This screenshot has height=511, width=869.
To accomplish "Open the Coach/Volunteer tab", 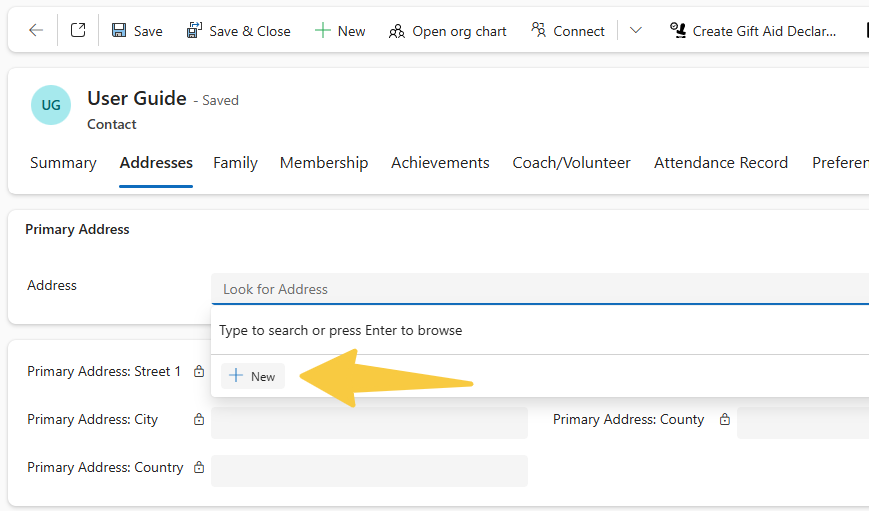I will pos(571,163).
